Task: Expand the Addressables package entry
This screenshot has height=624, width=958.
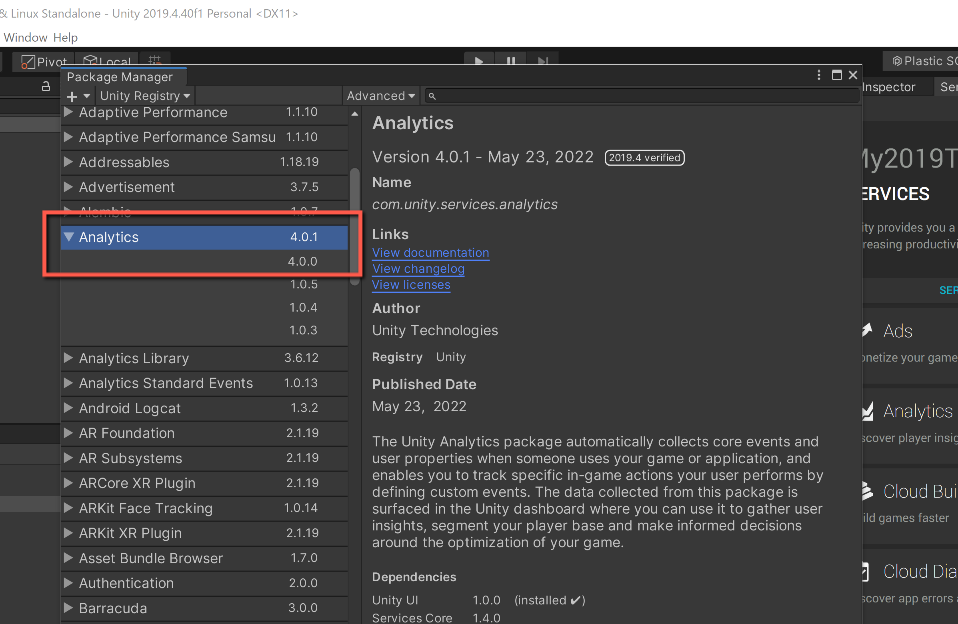Action: tap(68, 162)
